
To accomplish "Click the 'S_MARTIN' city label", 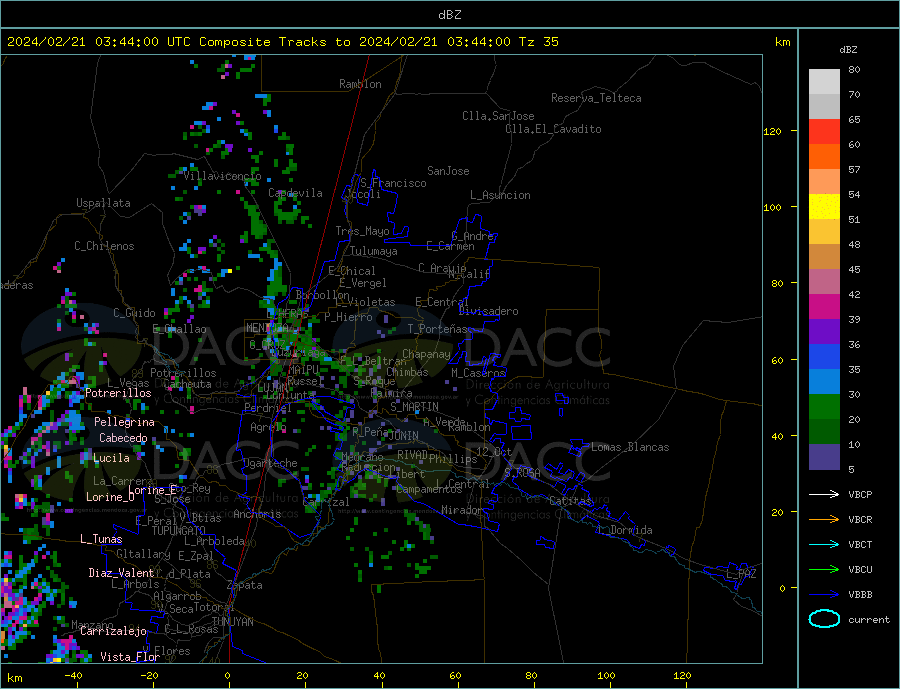I will point(414,407).
